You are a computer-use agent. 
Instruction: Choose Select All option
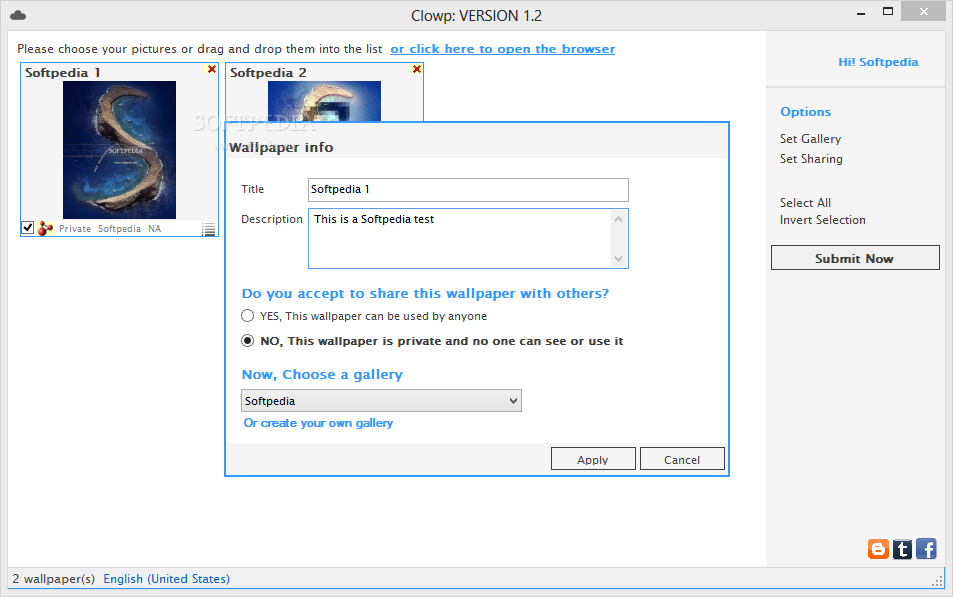805,202
